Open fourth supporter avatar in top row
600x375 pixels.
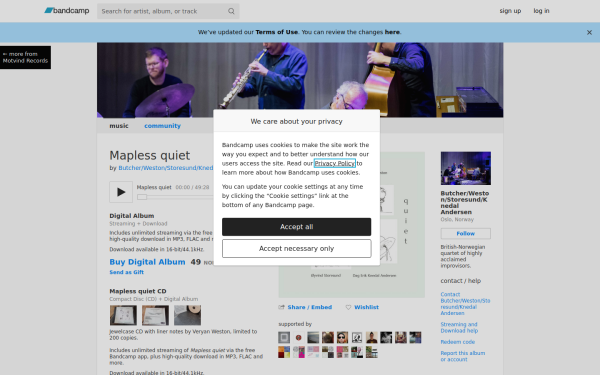[x=328, y=338]
